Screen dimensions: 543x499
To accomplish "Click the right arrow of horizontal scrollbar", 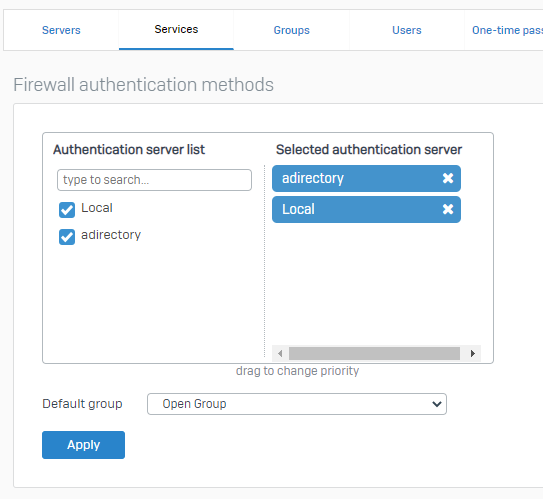I will pyautogui.click(x=473, y=354).
